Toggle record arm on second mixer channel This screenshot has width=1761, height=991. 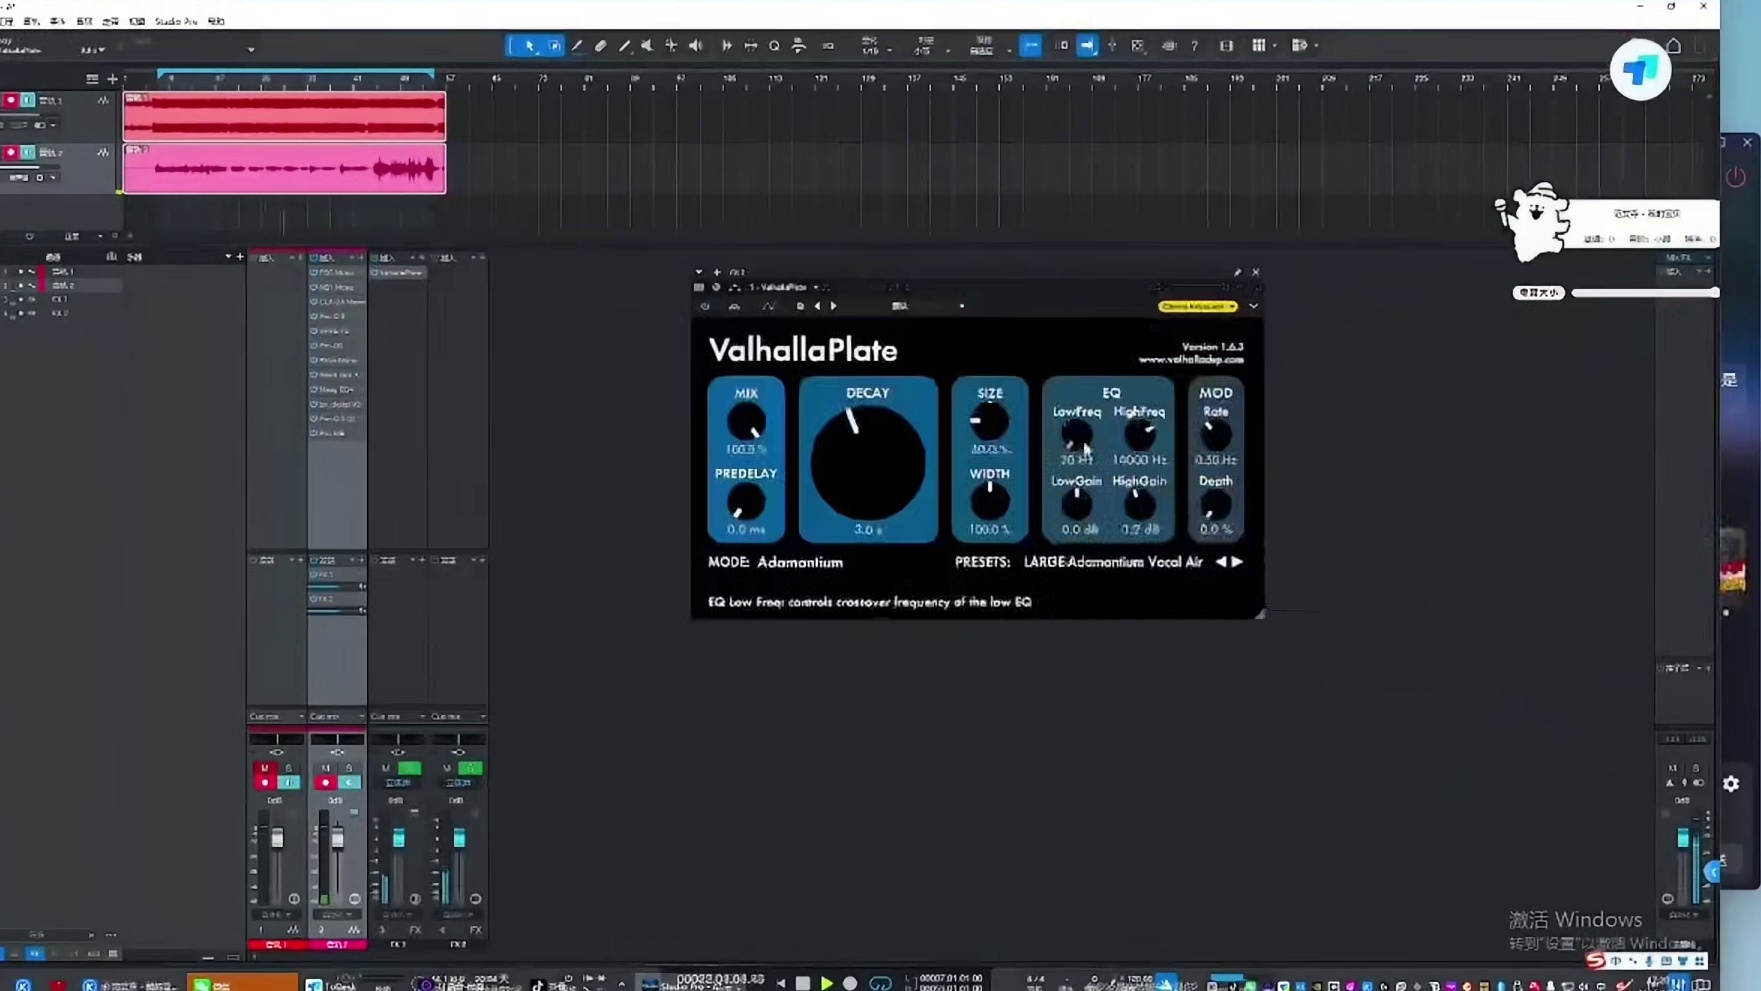tap(325, 782)
